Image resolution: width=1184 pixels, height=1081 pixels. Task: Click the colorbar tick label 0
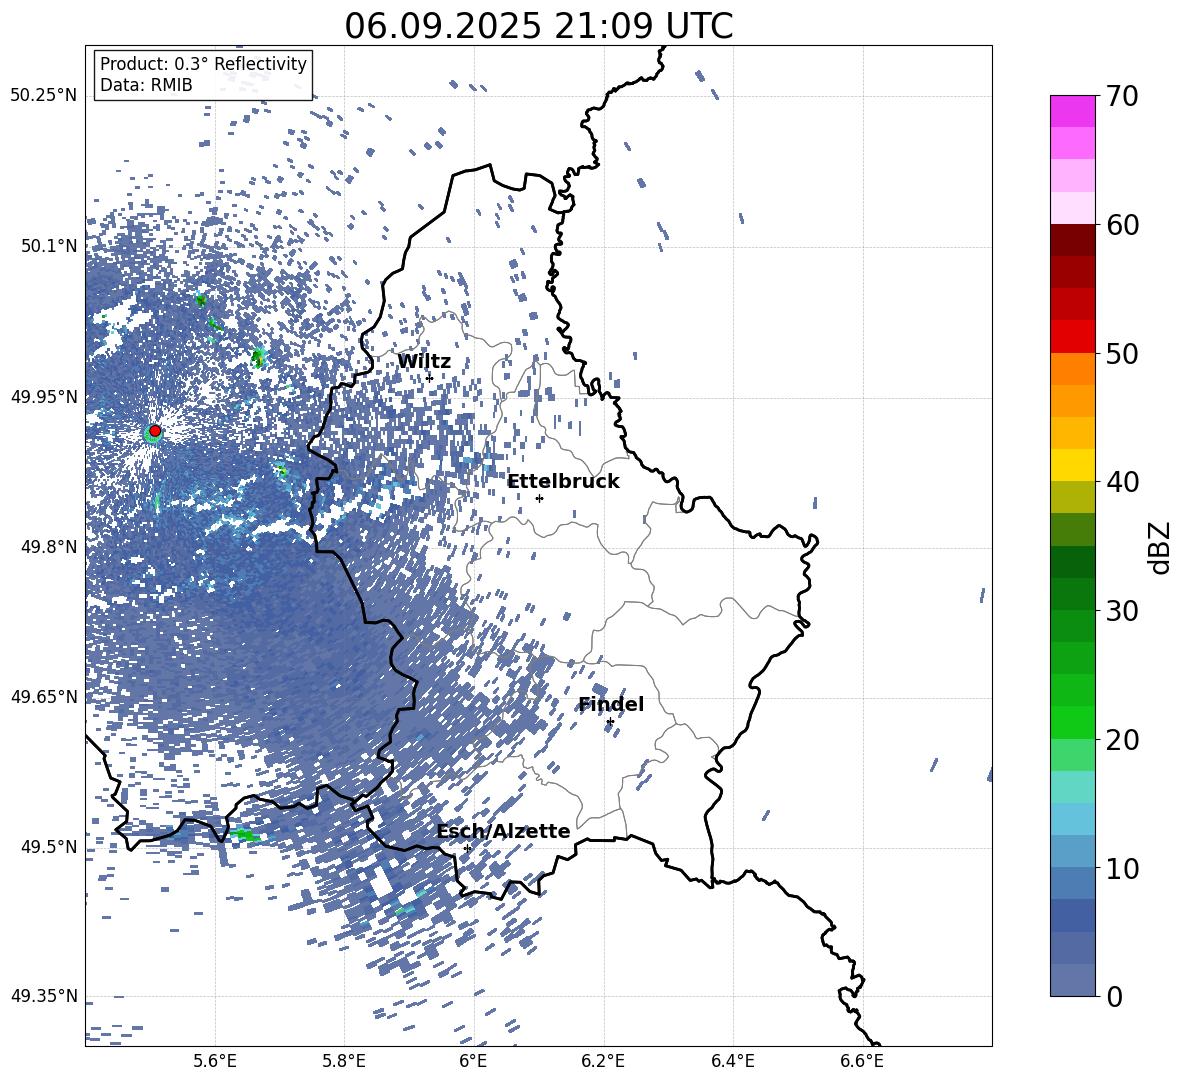pyautogui.click(x=1114, y=997)
